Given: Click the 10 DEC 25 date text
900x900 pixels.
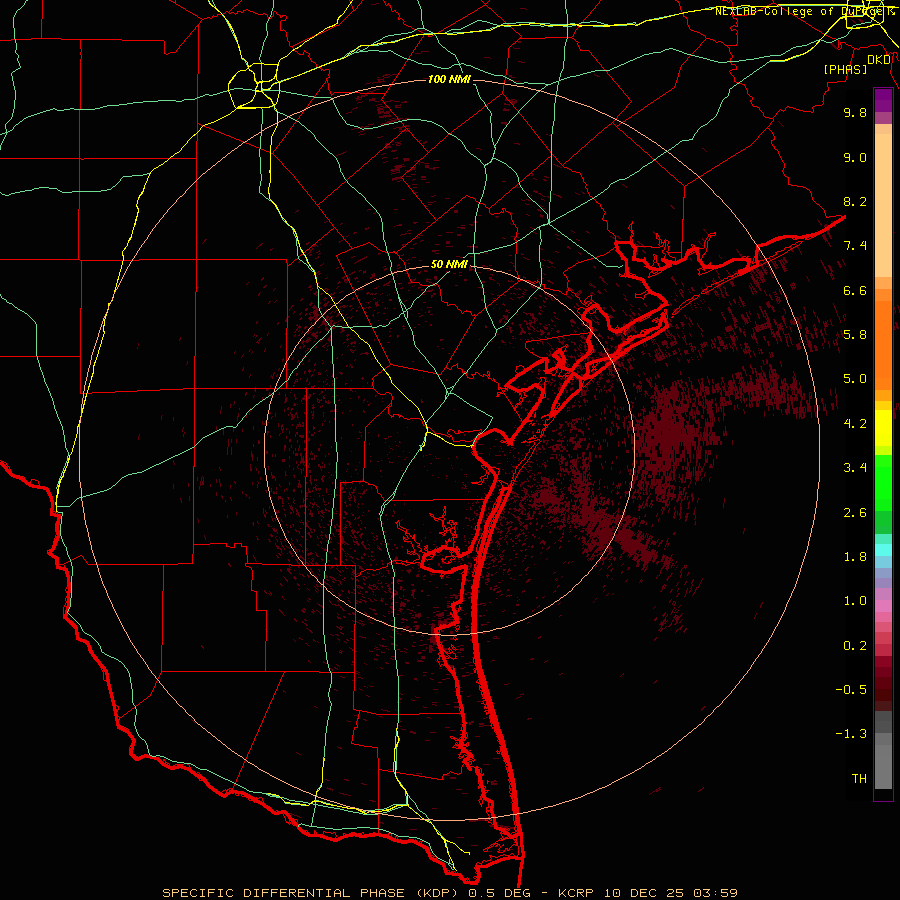Looking at the screenshot, I should (646, 893).
